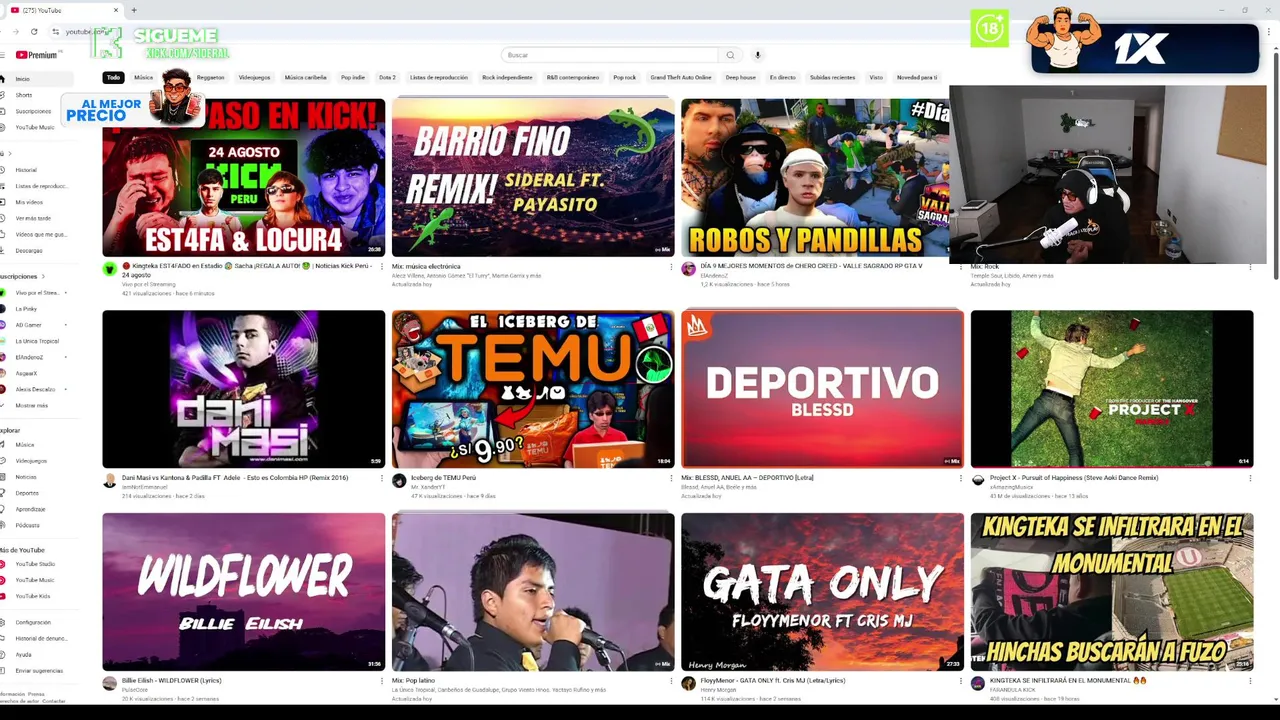Click the Buscar search input field
Image resolution: width=1280 pixels, height=720 pixels.
(x=610, y=55)
